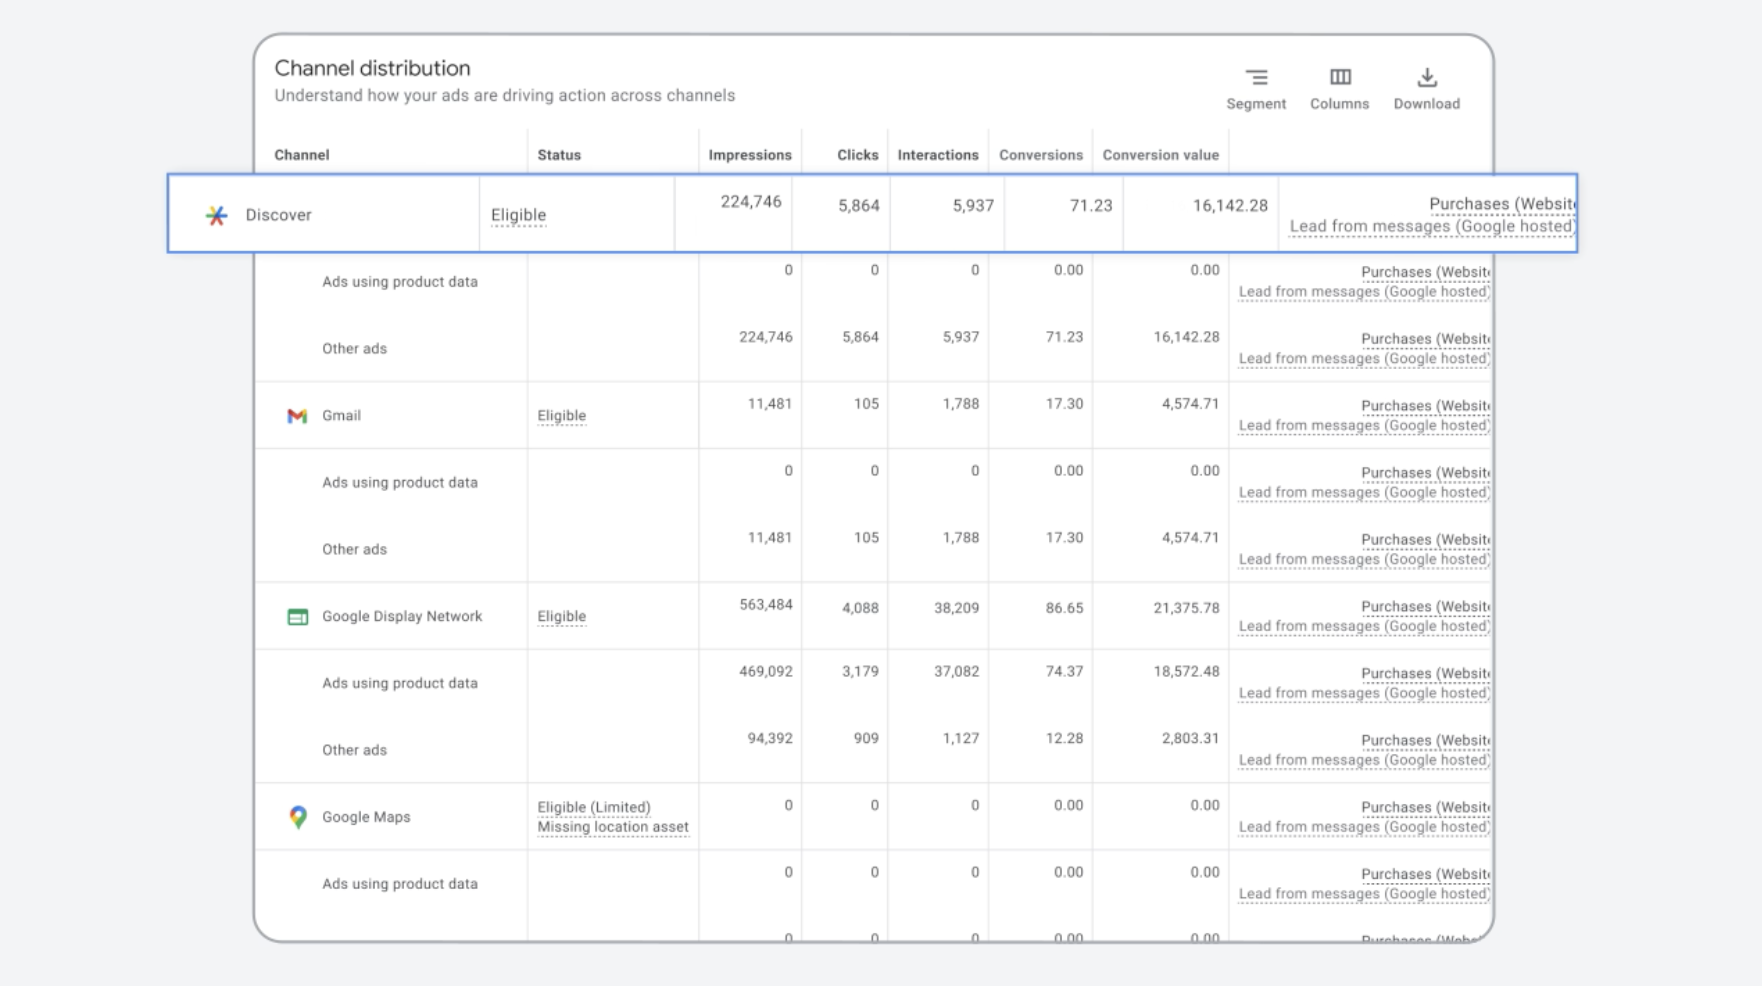Sort by the Clicks column header
Screen dimensions: 1762x986
(x=857, y=155)
